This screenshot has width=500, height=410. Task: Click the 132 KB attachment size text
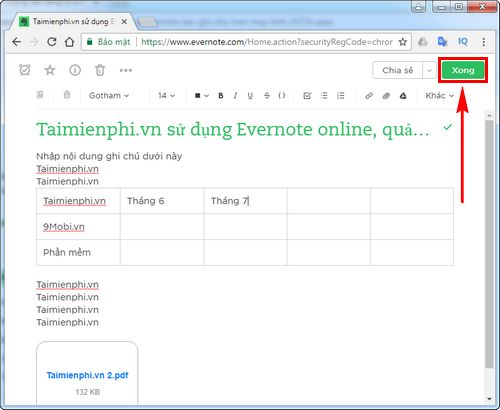click(x=87, y=392)
